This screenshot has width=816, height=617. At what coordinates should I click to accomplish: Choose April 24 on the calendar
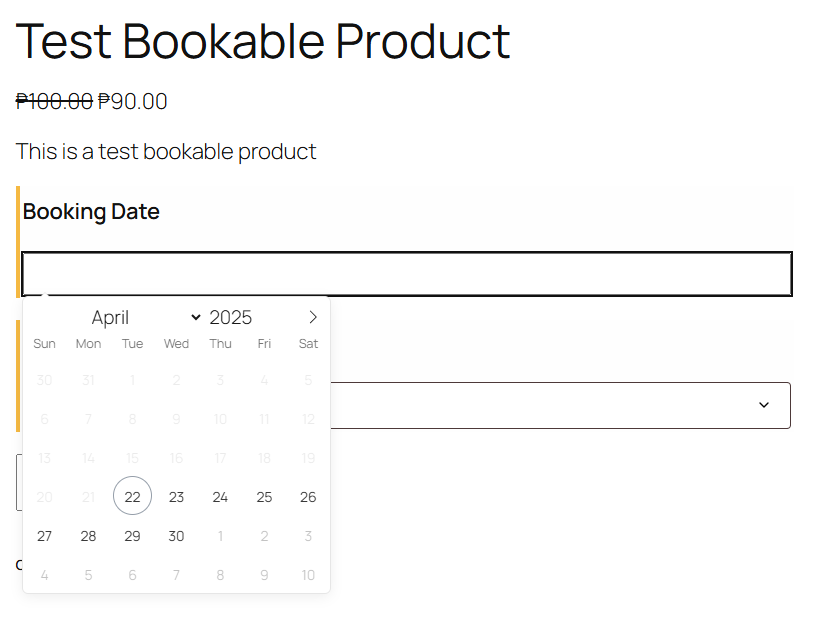pos(220,497)
